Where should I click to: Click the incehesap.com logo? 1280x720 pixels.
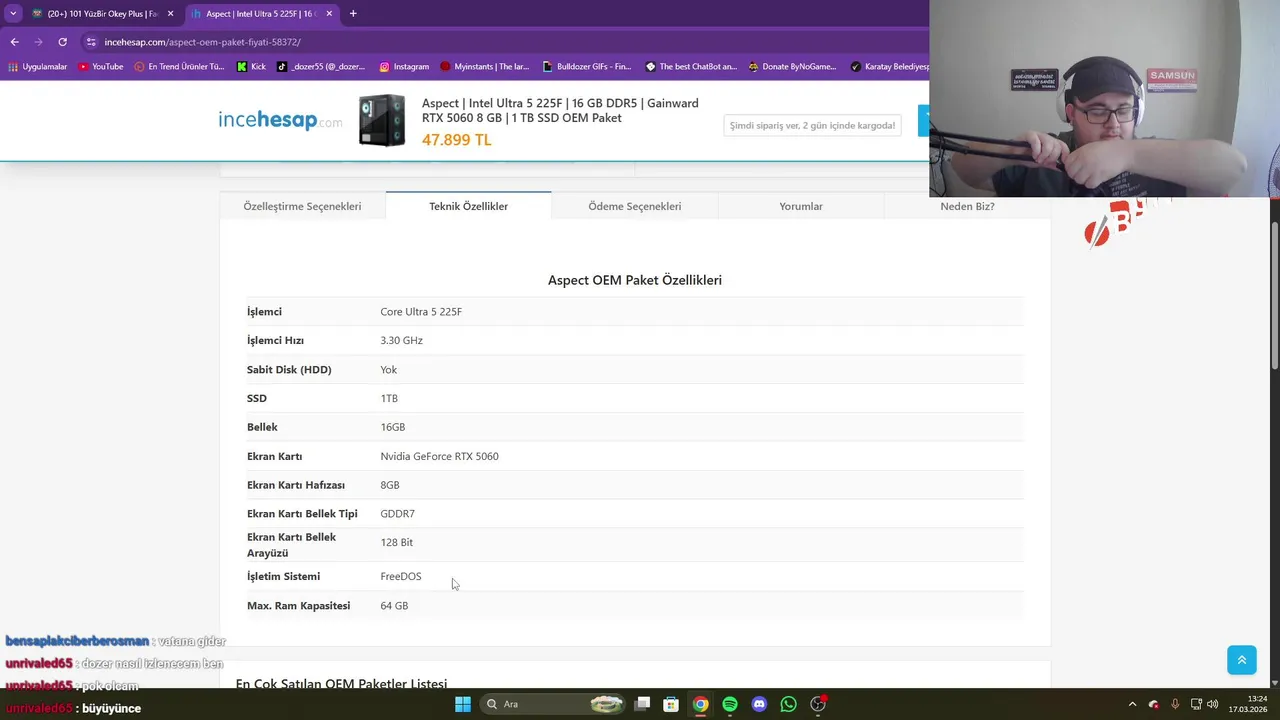coord(280,121)
